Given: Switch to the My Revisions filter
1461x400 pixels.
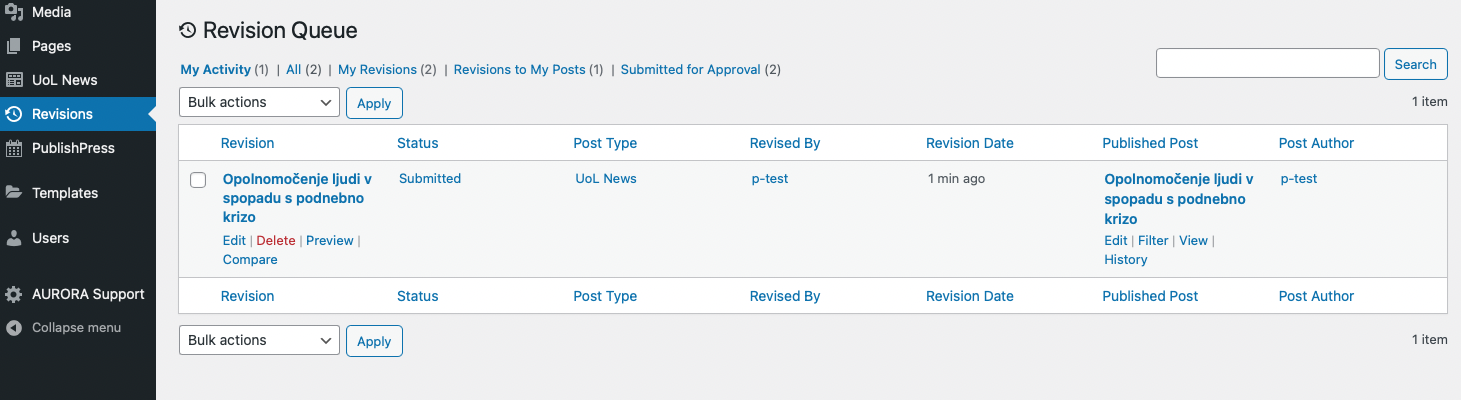Looking at the screenshot, I should (x=377, y=70).
